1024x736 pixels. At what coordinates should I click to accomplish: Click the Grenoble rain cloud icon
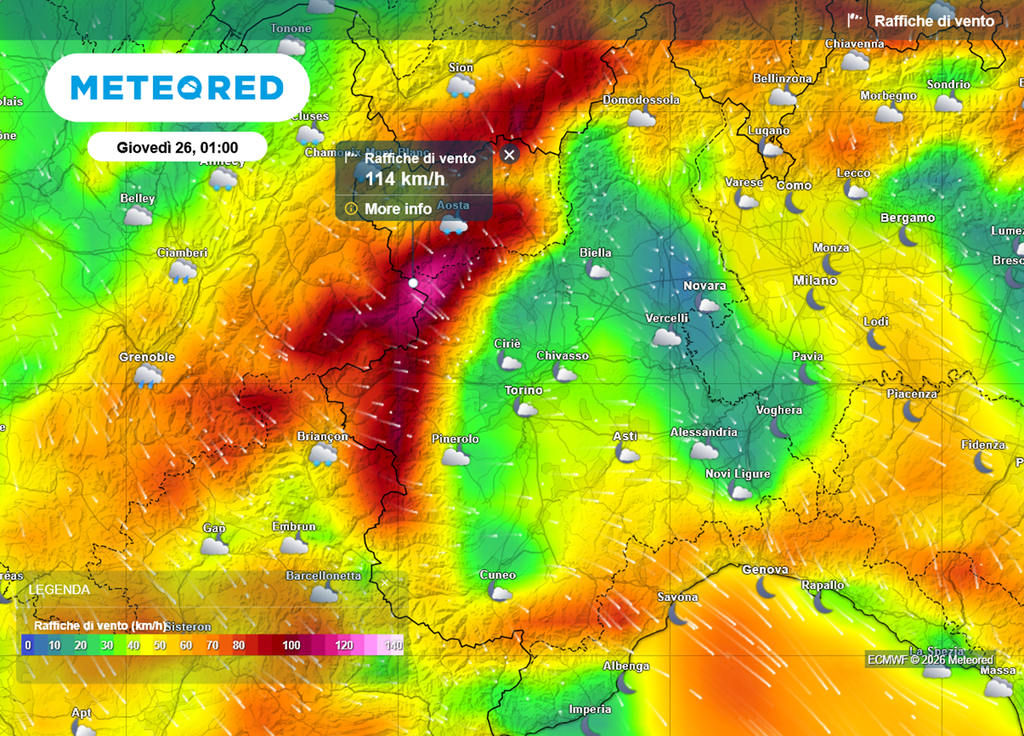(148, 376)
